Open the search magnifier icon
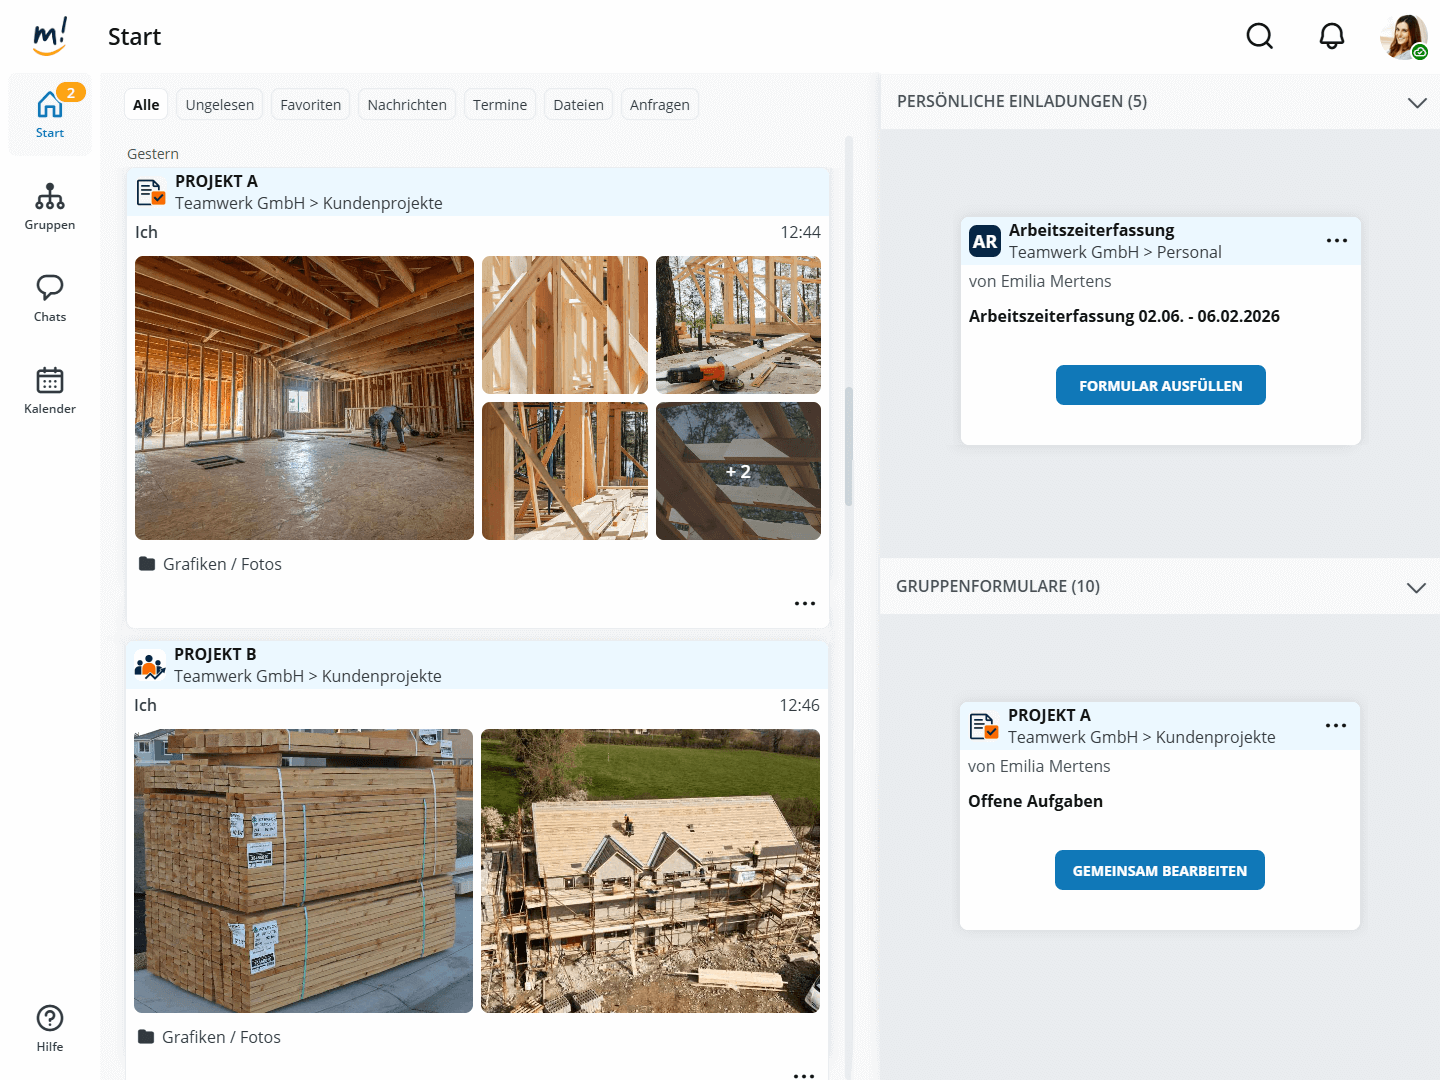This screenshot has width=1440, height=1080. tap(1259, 37)
